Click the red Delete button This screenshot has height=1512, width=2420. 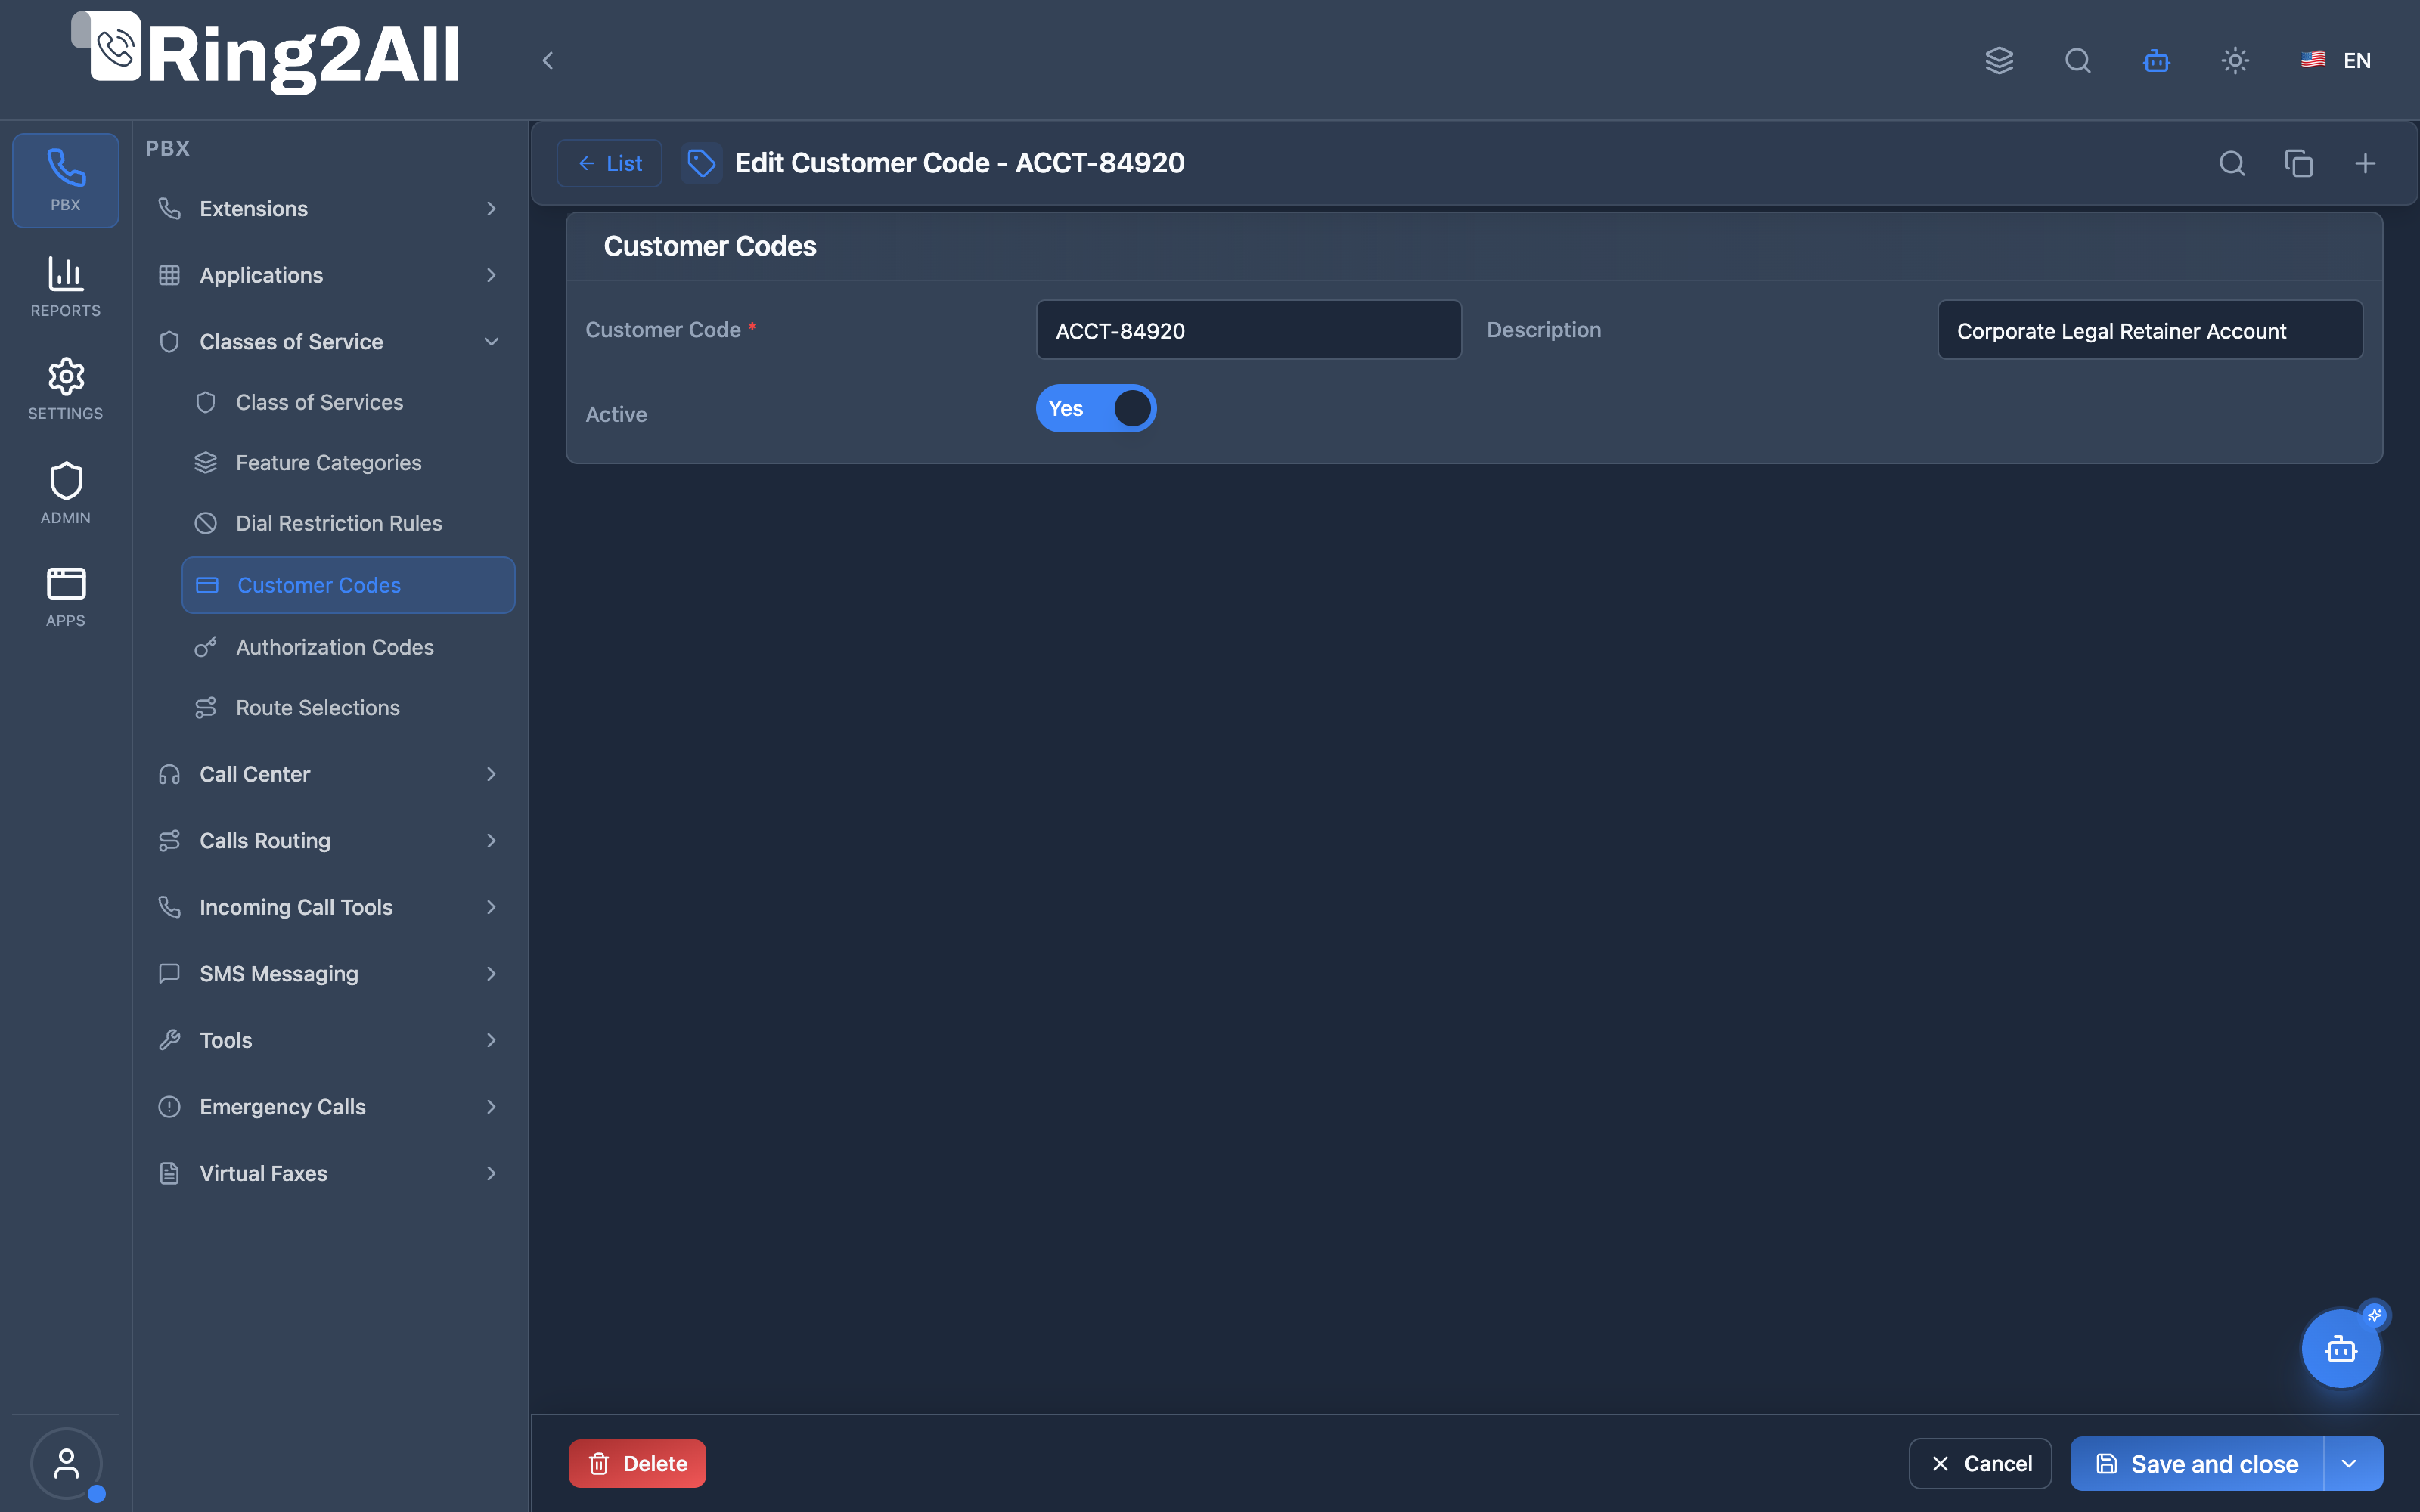coord(637,1464)
